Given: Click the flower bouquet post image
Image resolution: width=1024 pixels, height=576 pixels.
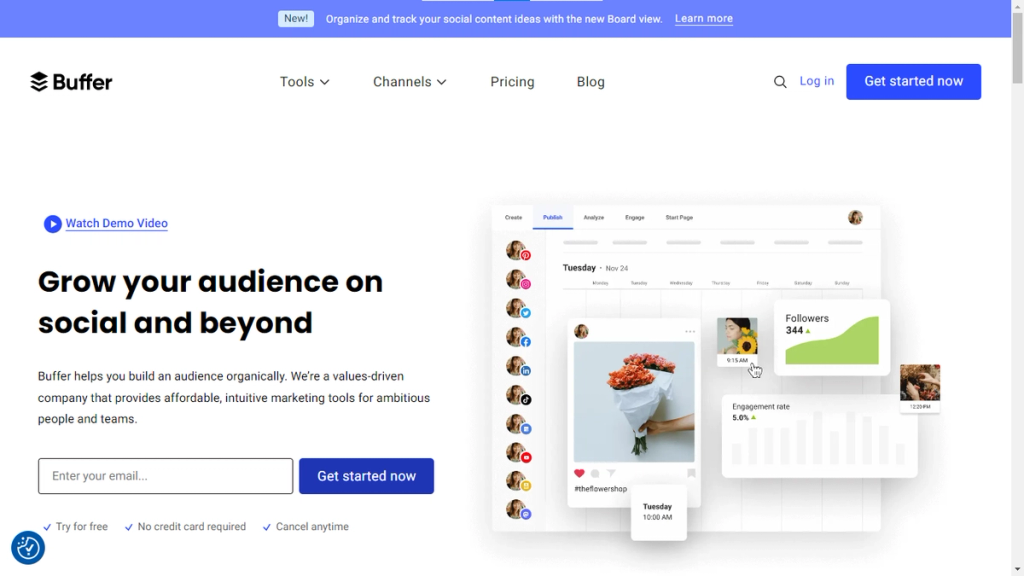Looking at the screenshot, I should coord(634,402).
